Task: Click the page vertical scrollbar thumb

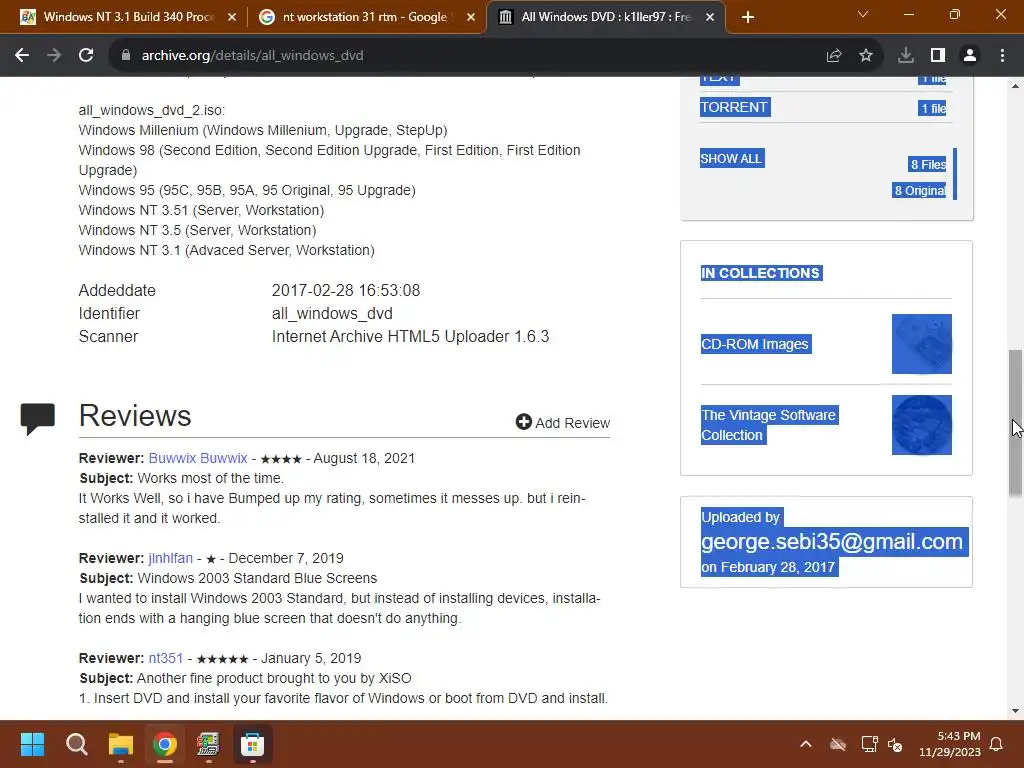Action: (x=1016, y=423)
